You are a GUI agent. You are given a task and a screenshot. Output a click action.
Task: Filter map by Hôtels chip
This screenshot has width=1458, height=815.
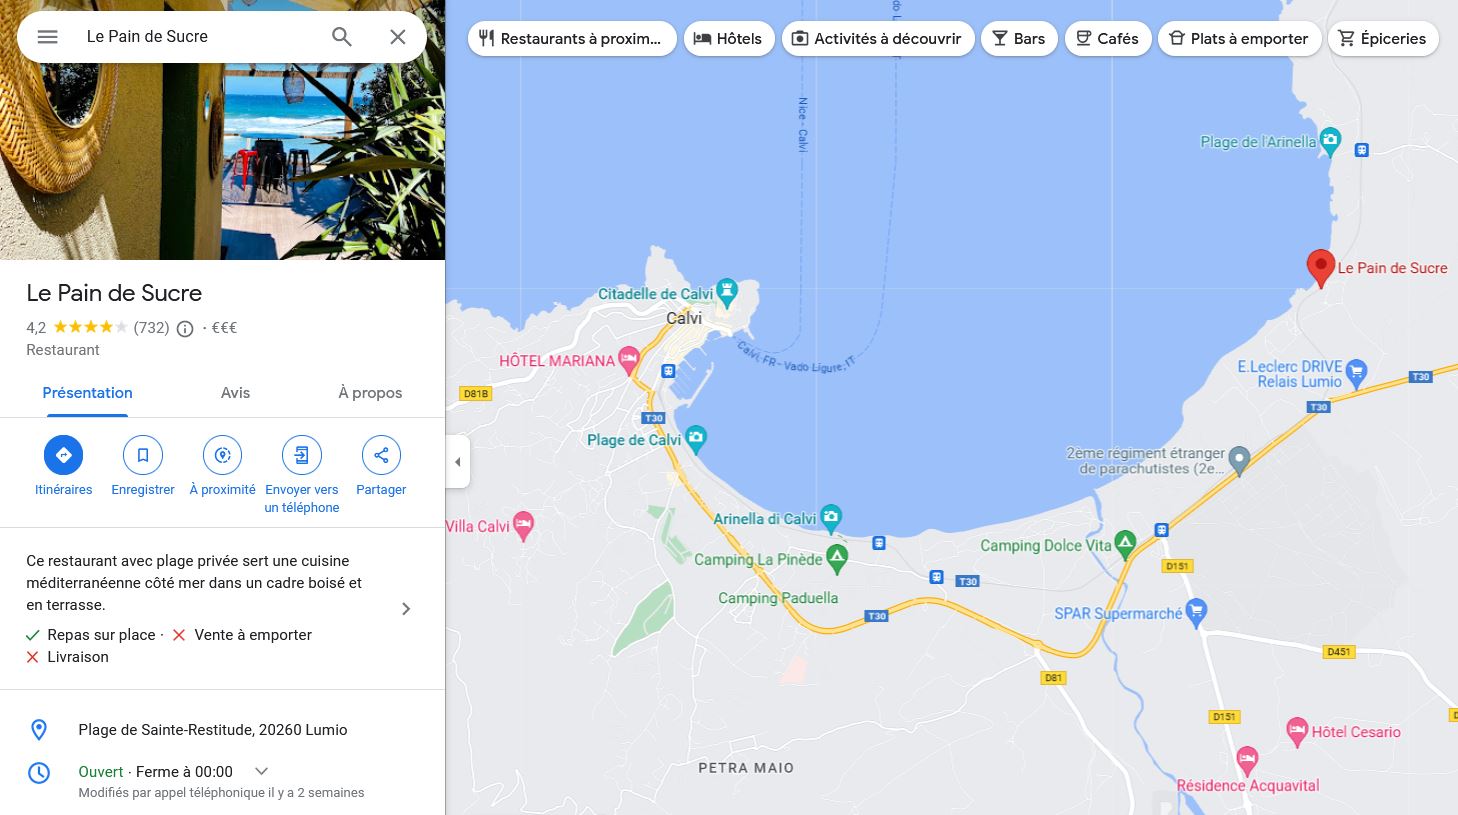(x=729, y=38)
